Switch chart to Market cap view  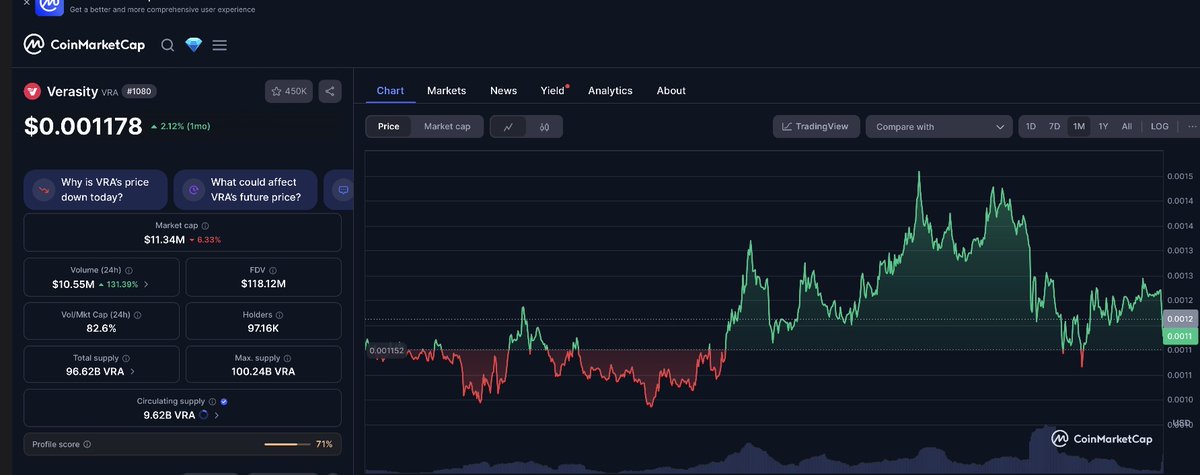pos(447,127)
